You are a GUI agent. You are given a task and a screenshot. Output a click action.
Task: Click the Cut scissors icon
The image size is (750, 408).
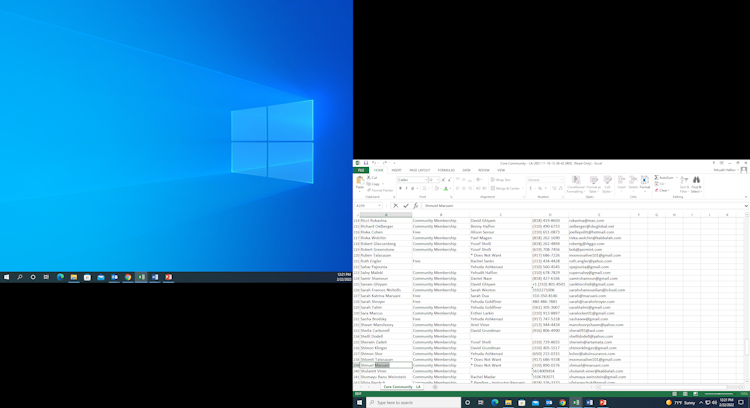(369, 178)
